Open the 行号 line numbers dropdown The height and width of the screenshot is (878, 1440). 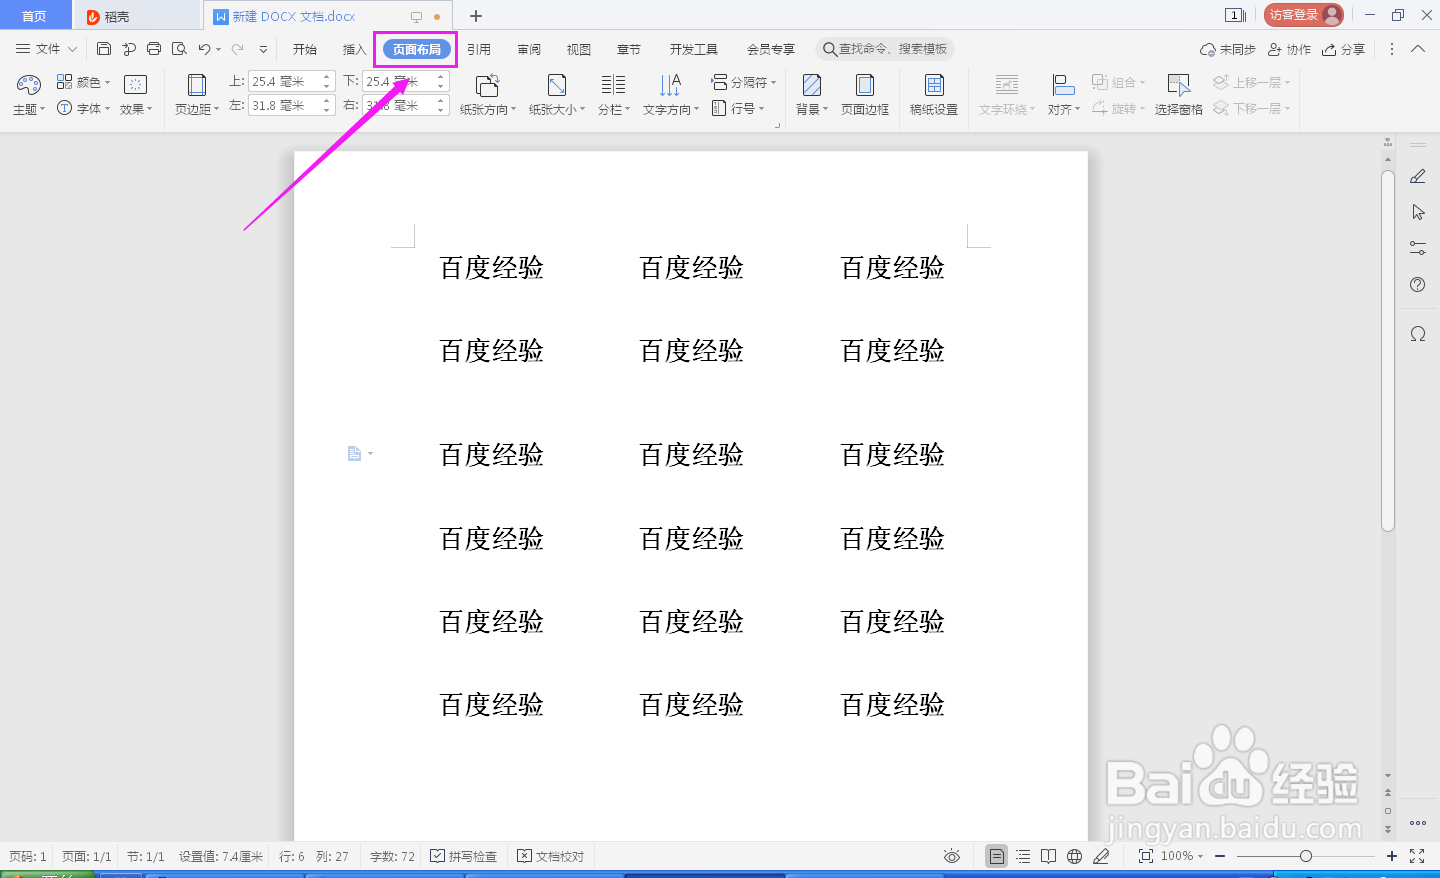point(738,108)
